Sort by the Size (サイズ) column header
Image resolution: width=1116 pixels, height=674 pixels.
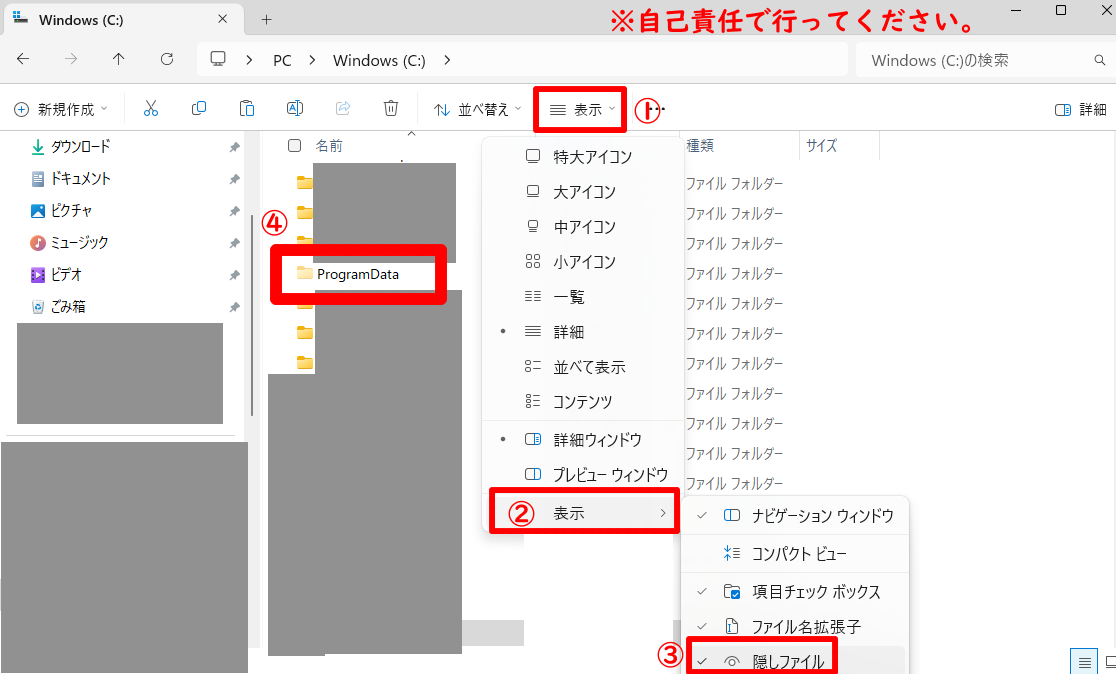tap(821, 146)
